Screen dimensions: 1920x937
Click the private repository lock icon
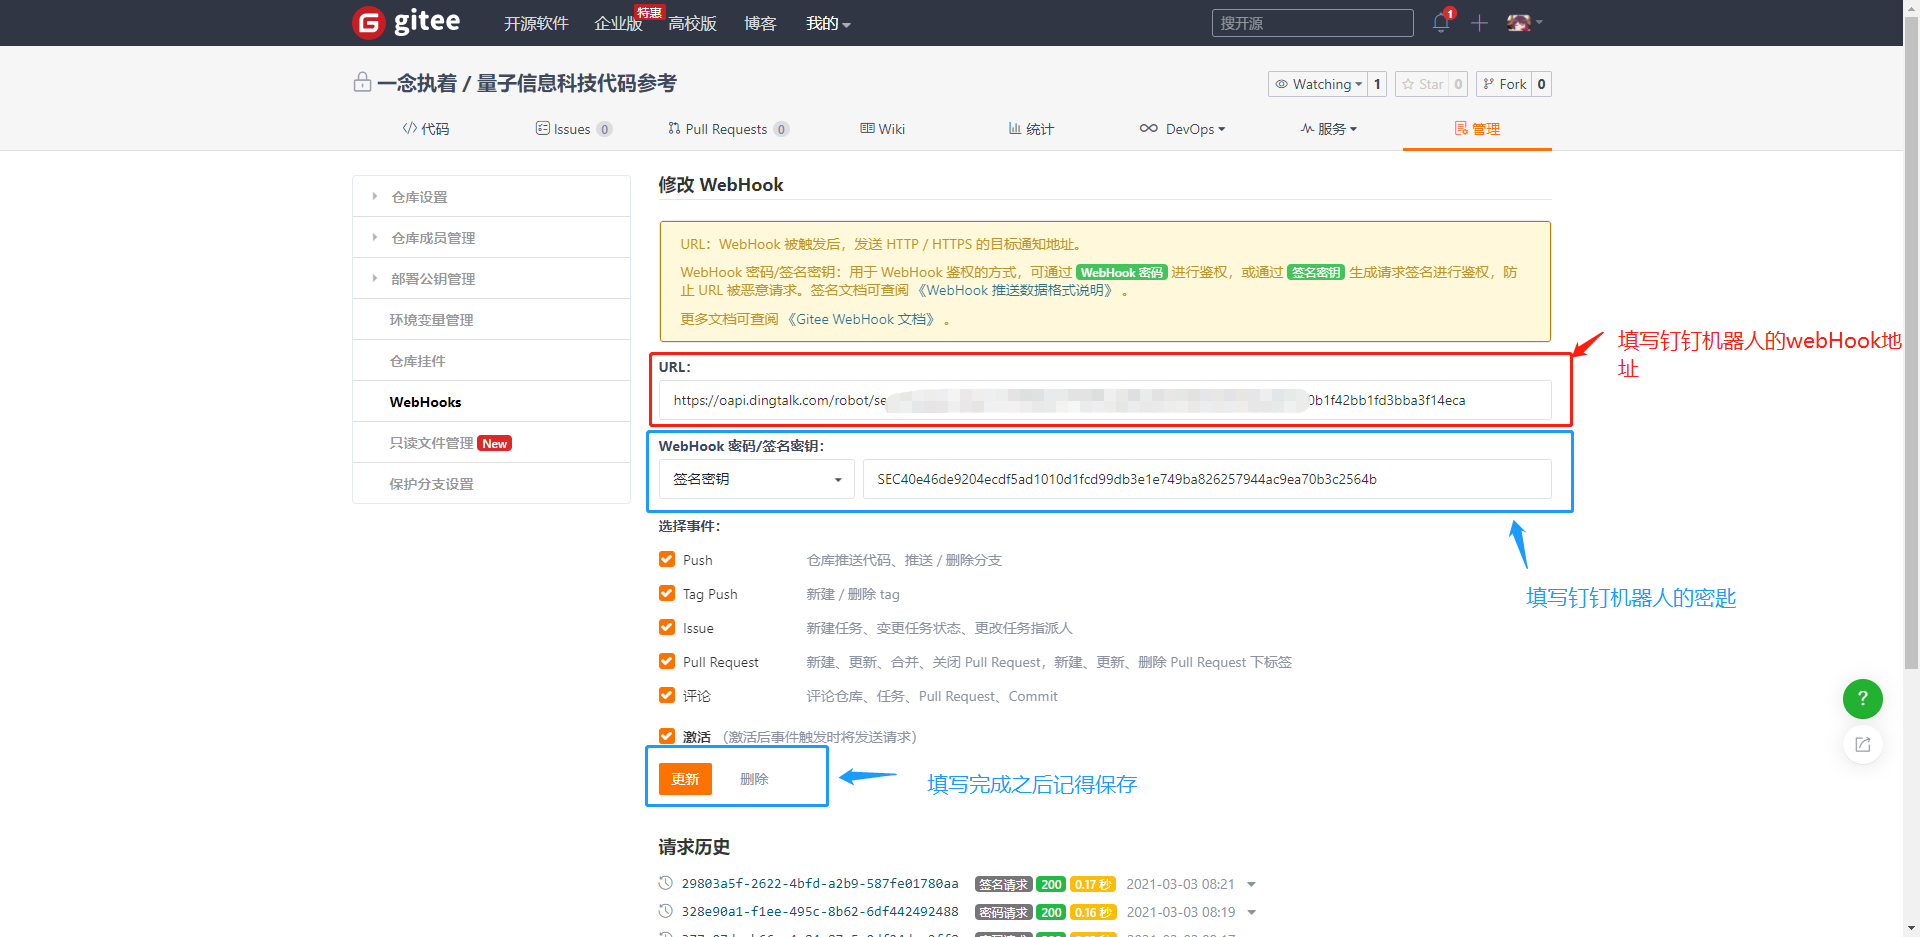(x=362, y=82)
